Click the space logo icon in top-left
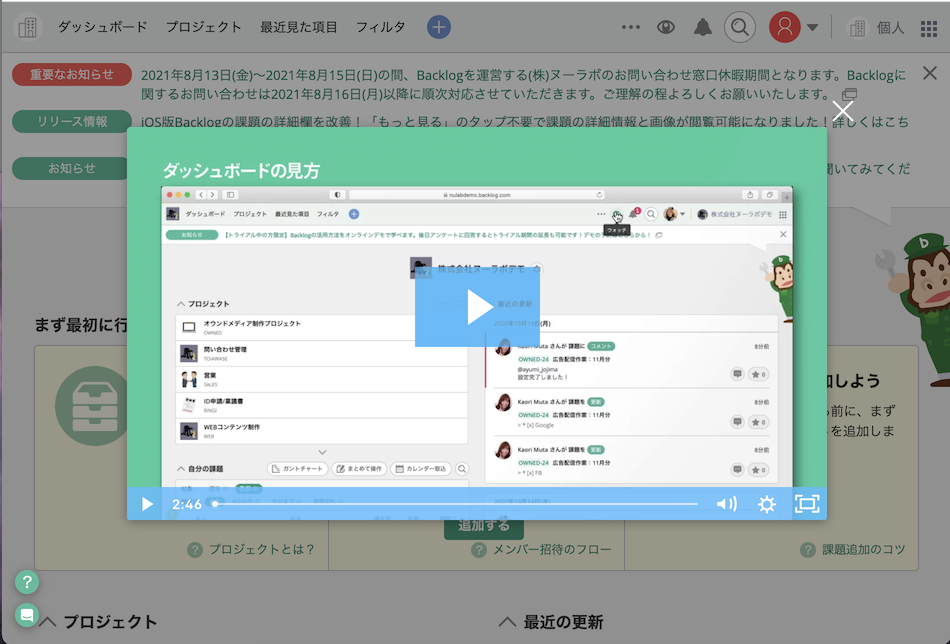This screenshot has height=644, width=950. 27,27
